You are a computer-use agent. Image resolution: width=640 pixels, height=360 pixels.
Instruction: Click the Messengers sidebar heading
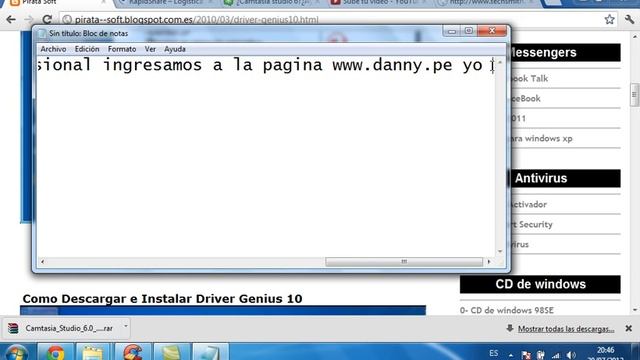(x=565, y=53)
